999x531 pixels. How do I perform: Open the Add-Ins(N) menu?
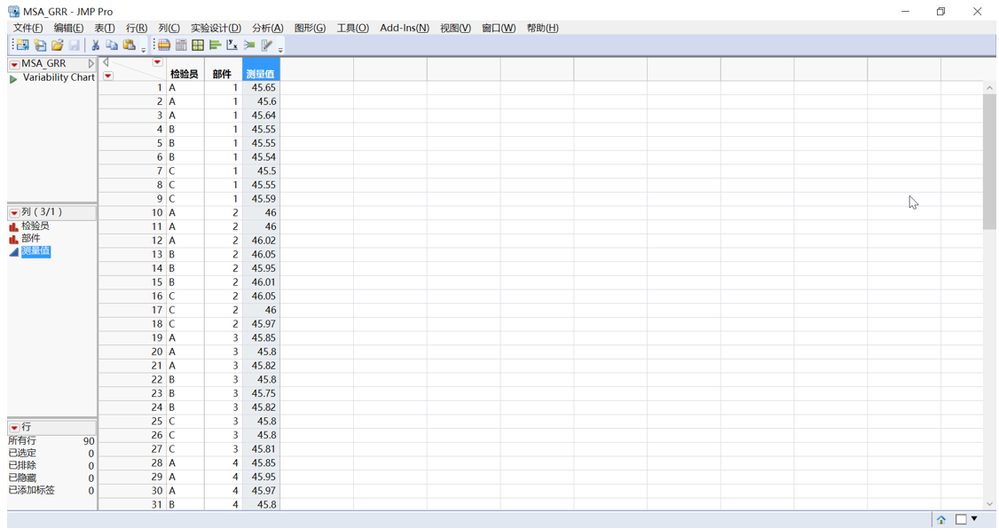point(405,28)
